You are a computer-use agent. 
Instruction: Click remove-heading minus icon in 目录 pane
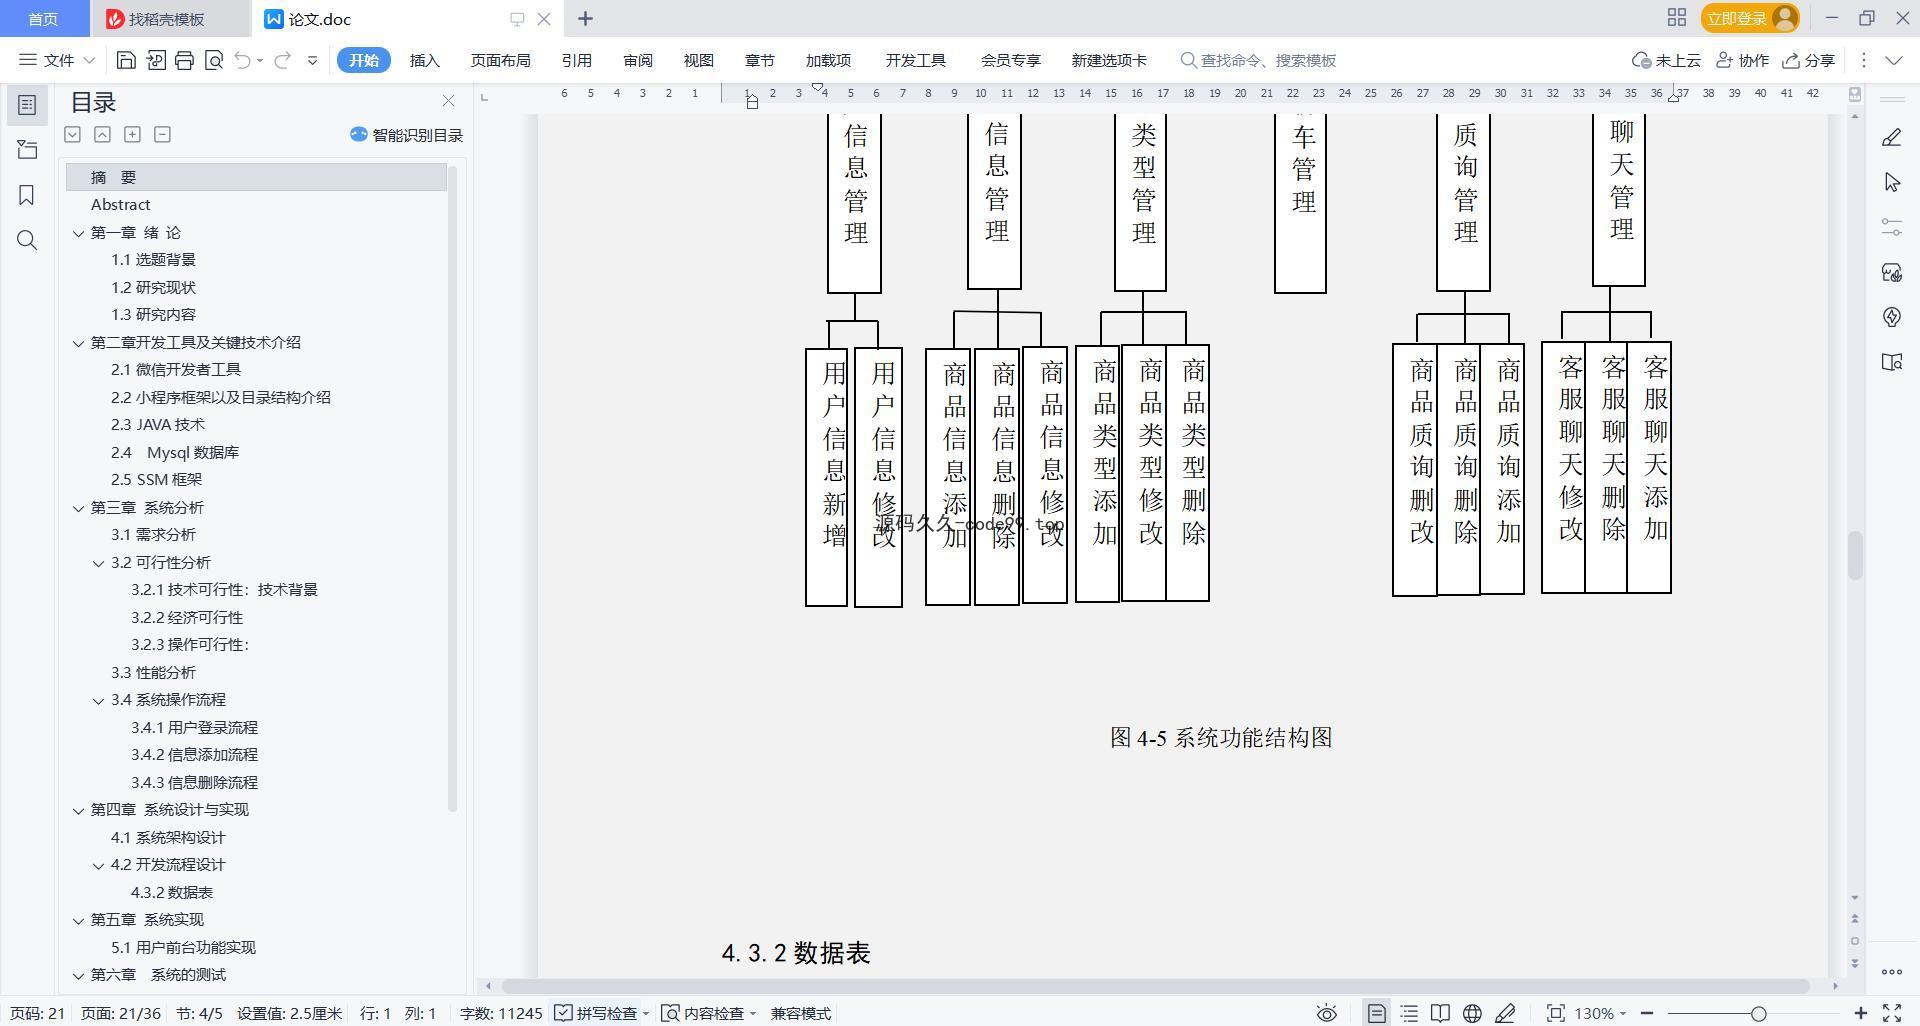tap(162, 134)
